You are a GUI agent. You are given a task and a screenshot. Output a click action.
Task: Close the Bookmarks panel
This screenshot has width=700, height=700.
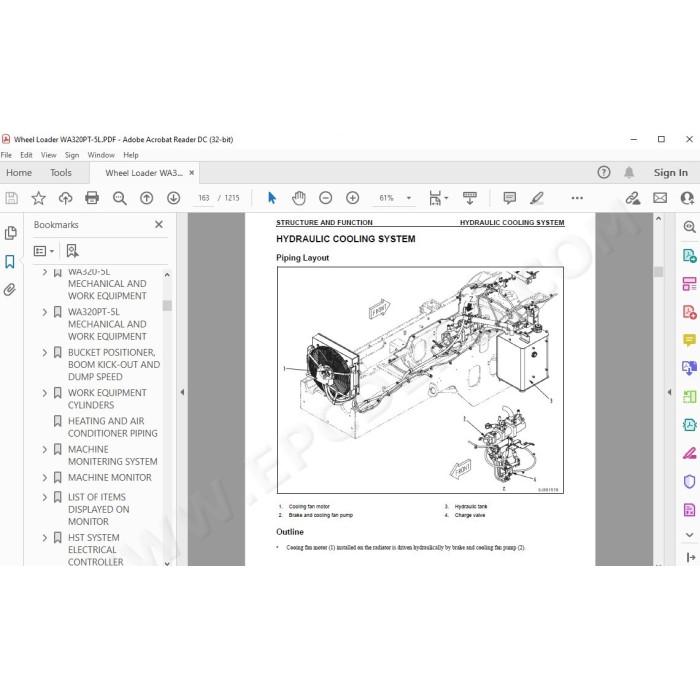[159, 225]
